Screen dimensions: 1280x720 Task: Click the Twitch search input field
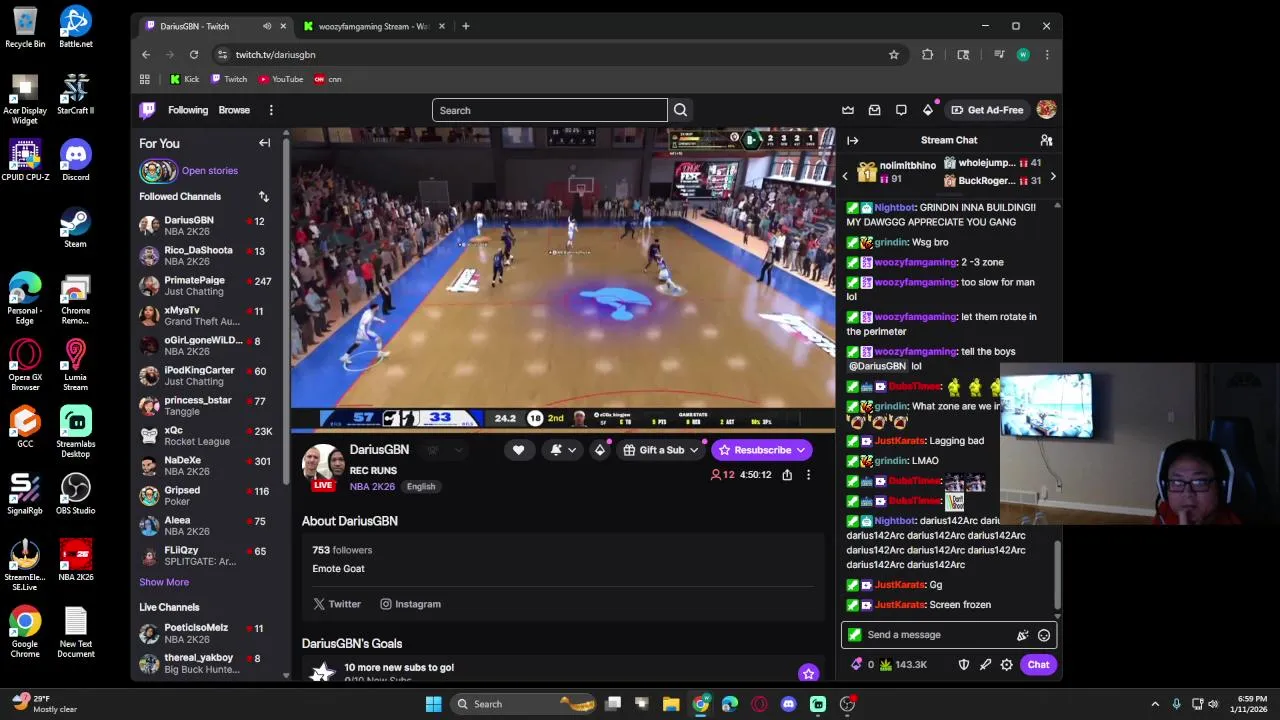pos(550,110)
